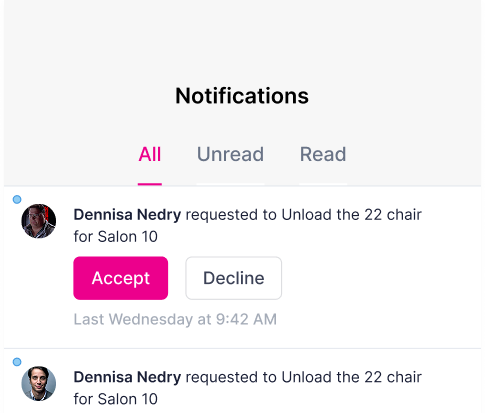Viewport: 485px width, 413px height.
Task: Open the Unread notifications tab
Action: pyautogui.click(x=230, y=154)
